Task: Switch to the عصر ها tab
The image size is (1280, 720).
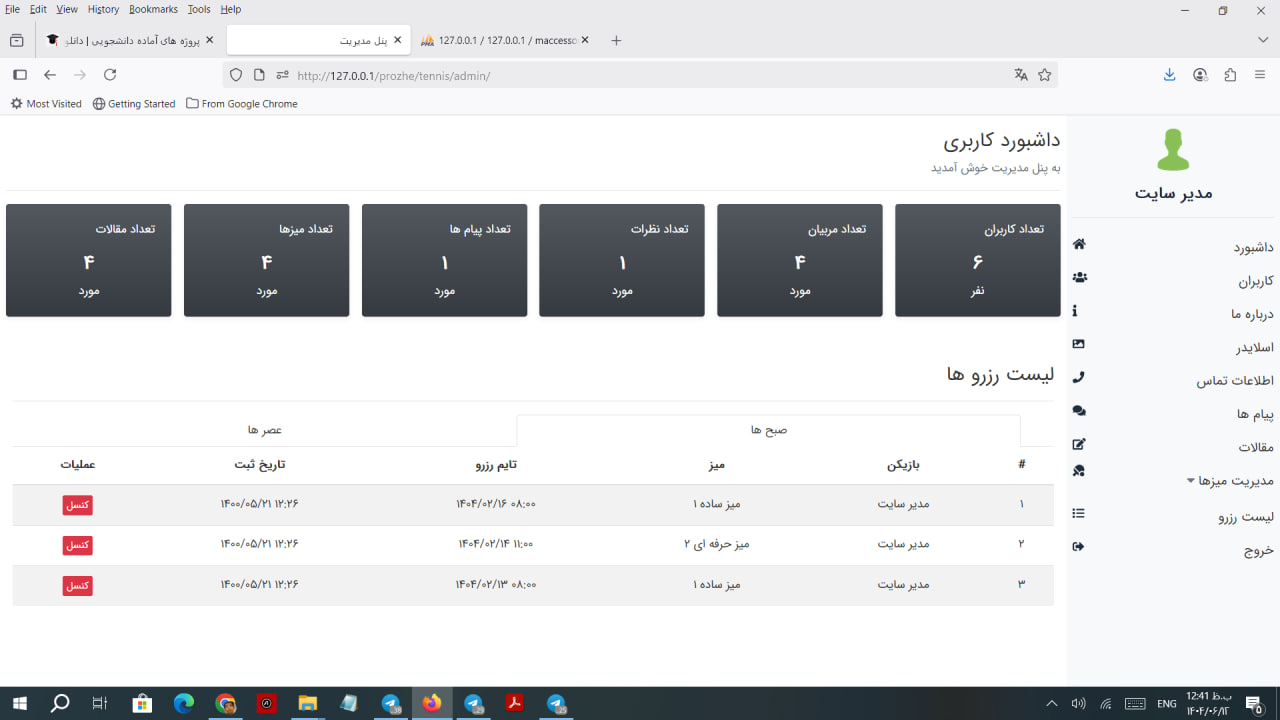Action: pyautogui.click(x=265, y=430)
